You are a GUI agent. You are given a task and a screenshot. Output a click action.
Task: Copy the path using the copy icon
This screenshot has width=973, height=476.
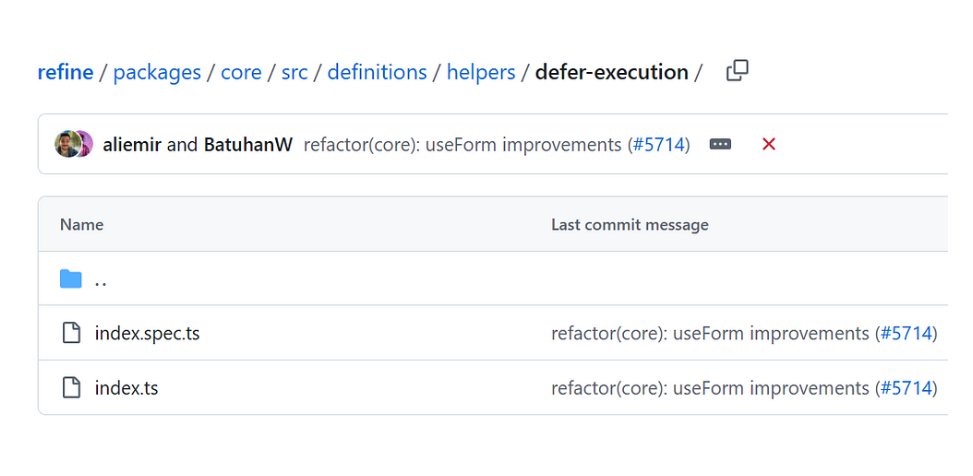coord(737,71)
